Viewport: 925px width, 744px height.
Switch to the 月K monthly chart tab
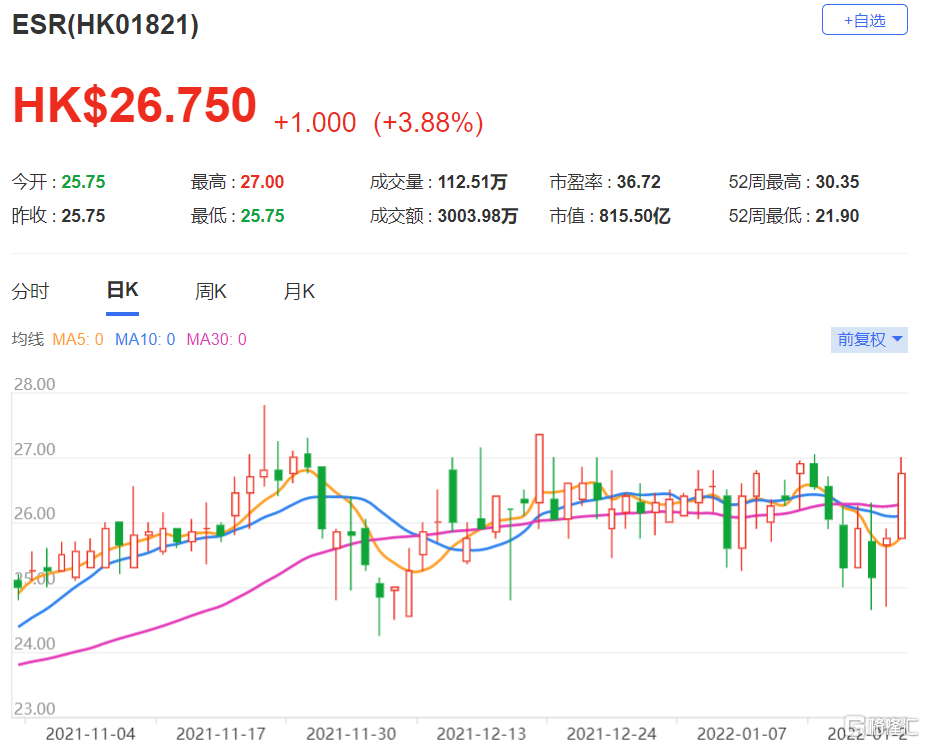299,292
